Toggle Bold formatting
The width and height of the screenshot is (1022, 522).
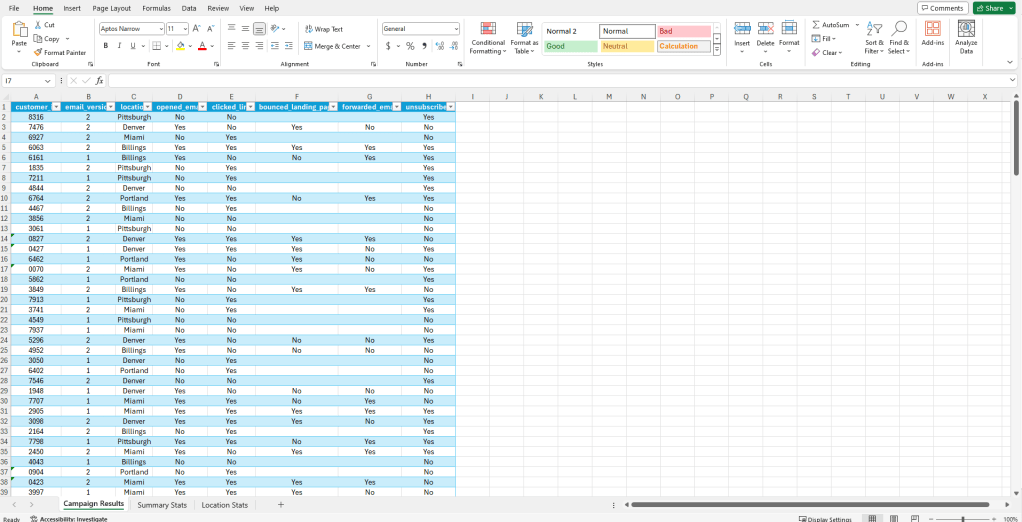pos(106,46)
